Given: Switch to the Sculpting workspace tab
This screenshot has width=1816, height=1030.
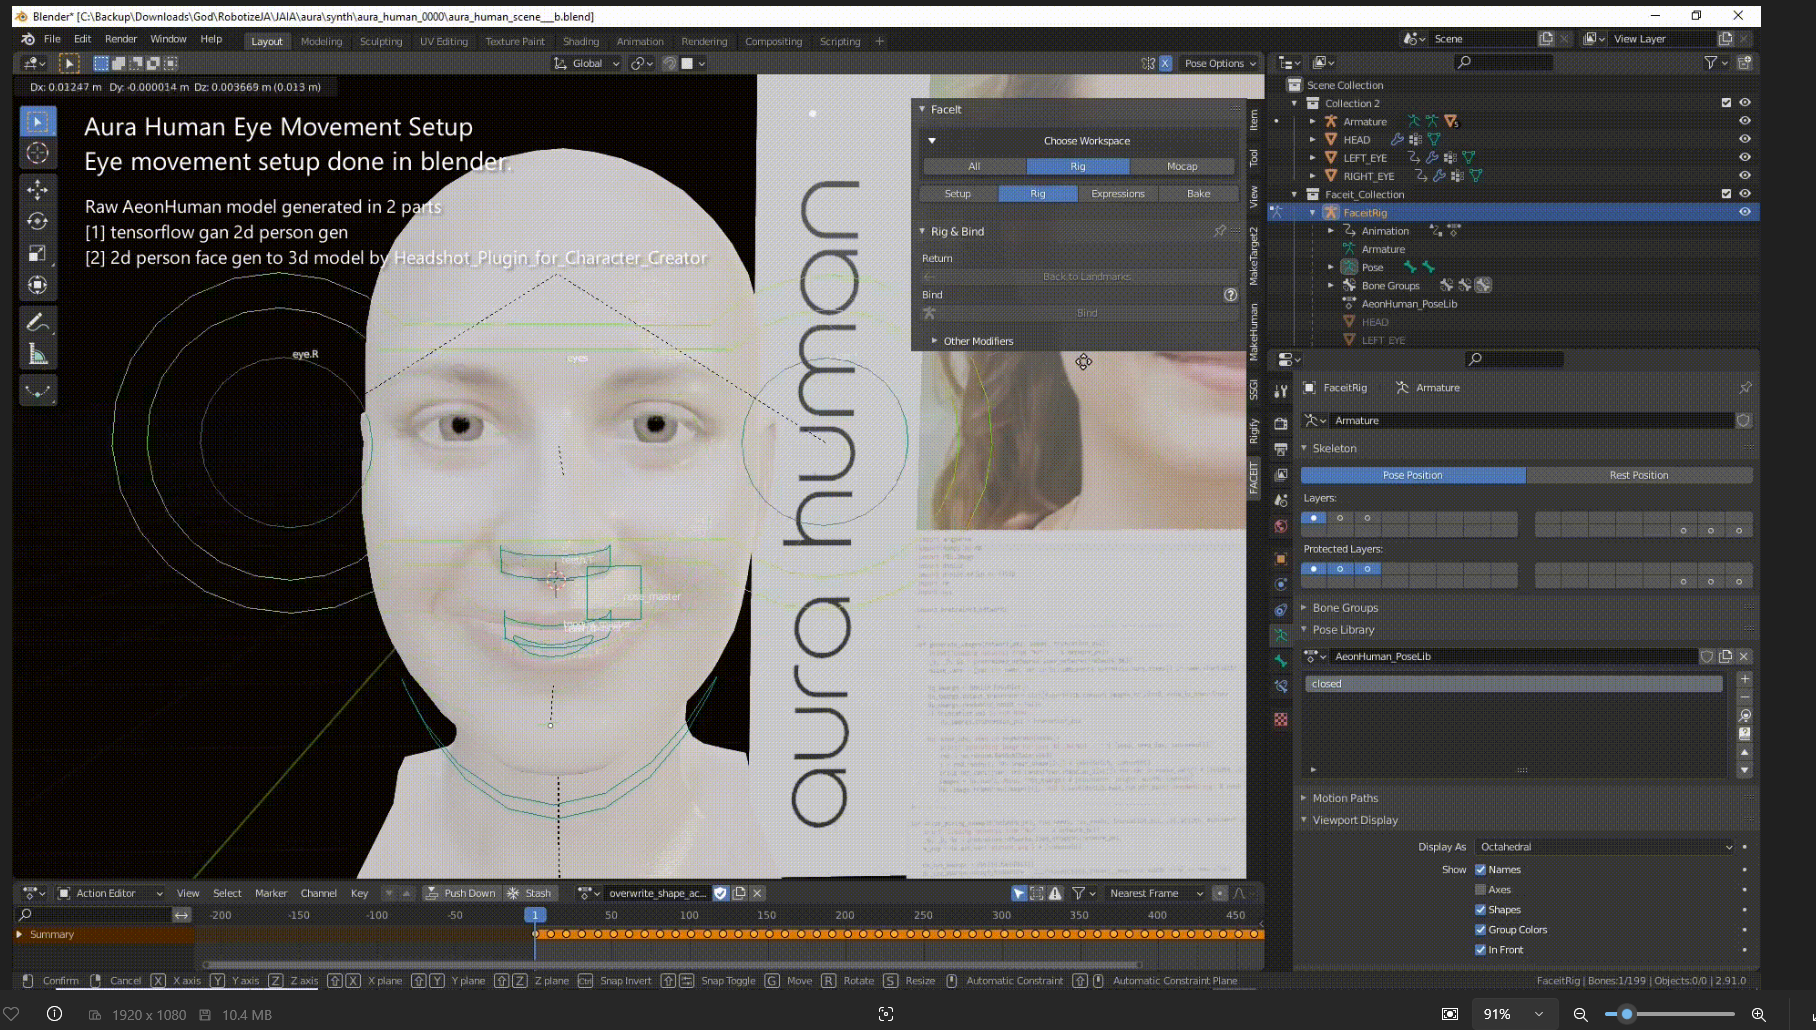Looking at the screenshot, I should tap(380, 41).
